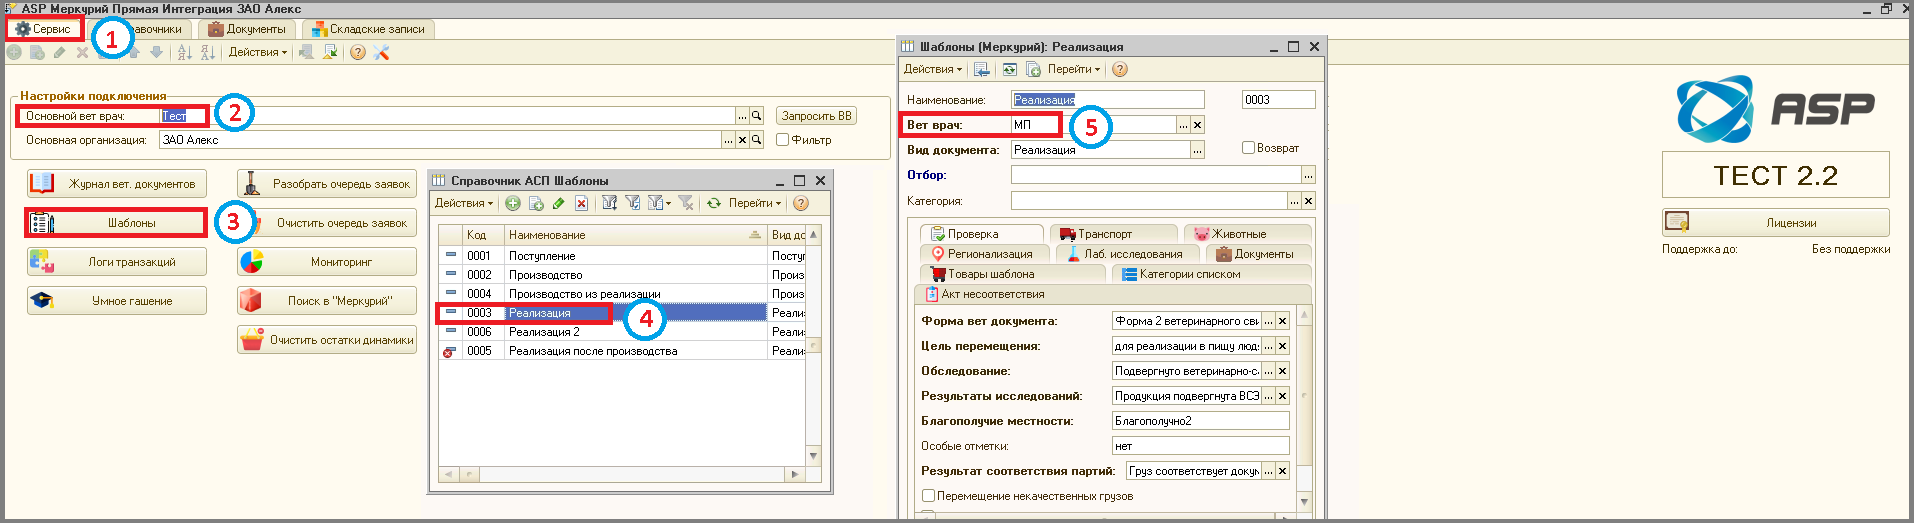Toggle Перемещение некачественных грузов checkbox
Image resolution: width=1914 pixels, height=523 pixels.
[x=928, y=496]
